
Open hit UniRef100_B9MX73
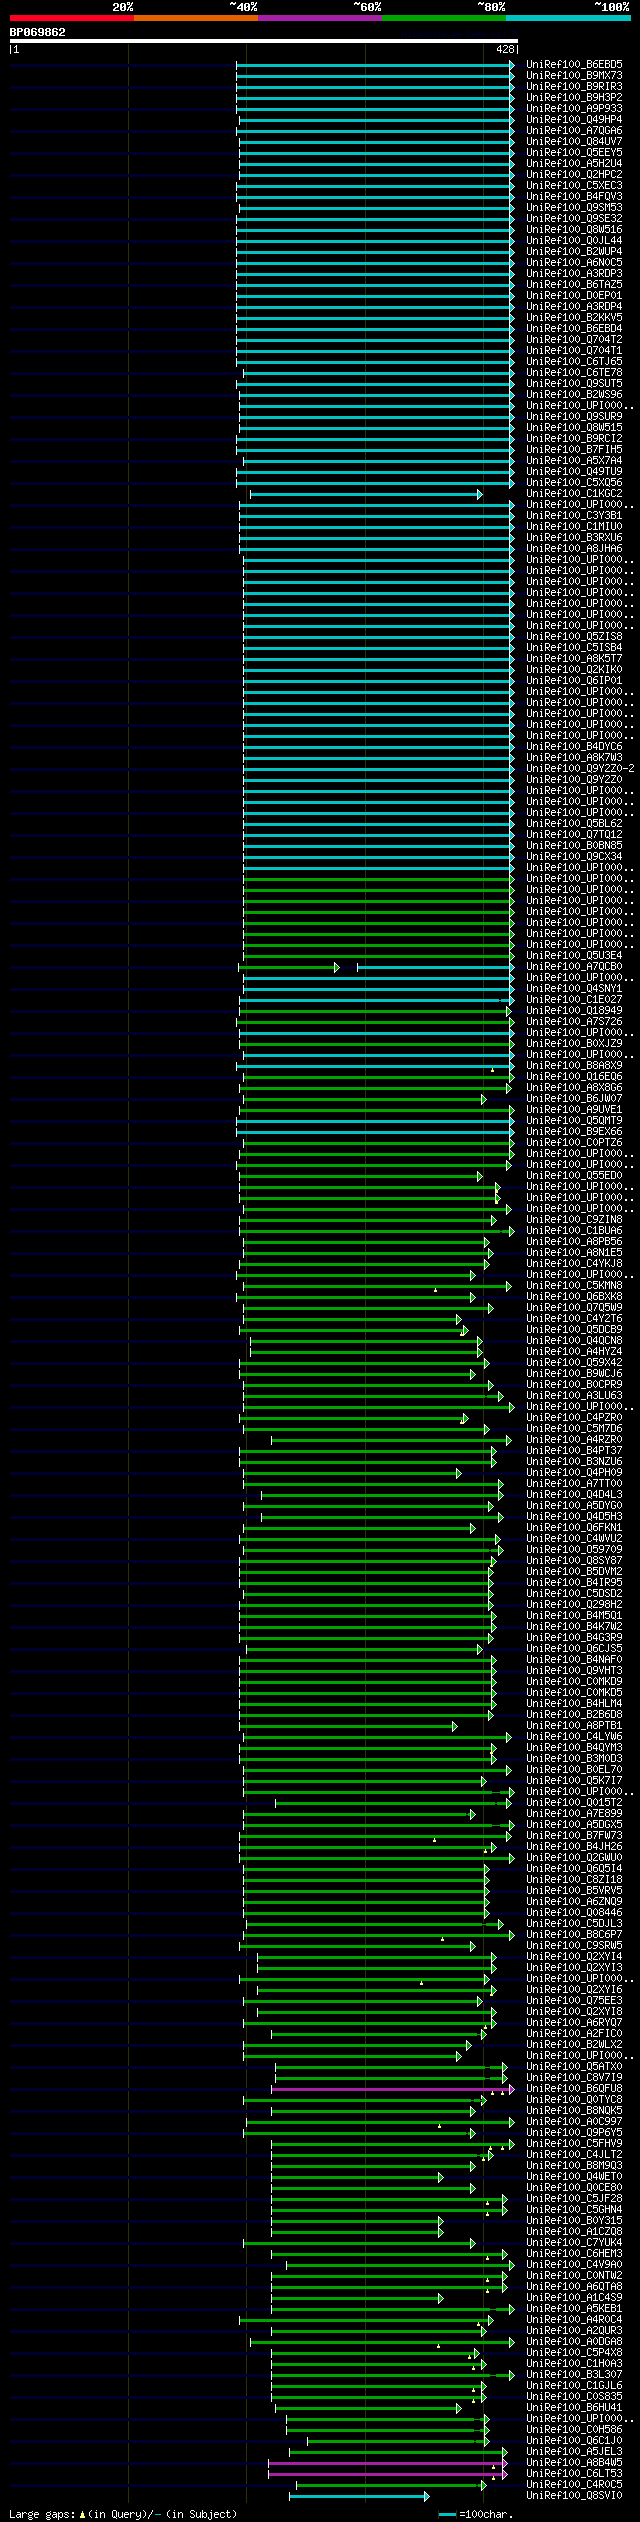point(574,76)
